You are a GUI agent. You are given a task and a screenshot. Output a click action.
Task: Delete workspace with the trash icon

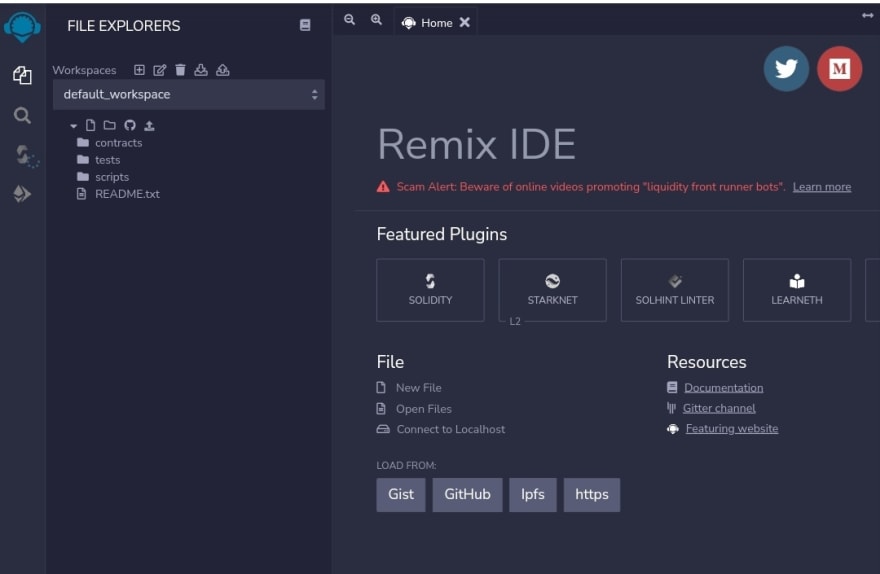180,70
